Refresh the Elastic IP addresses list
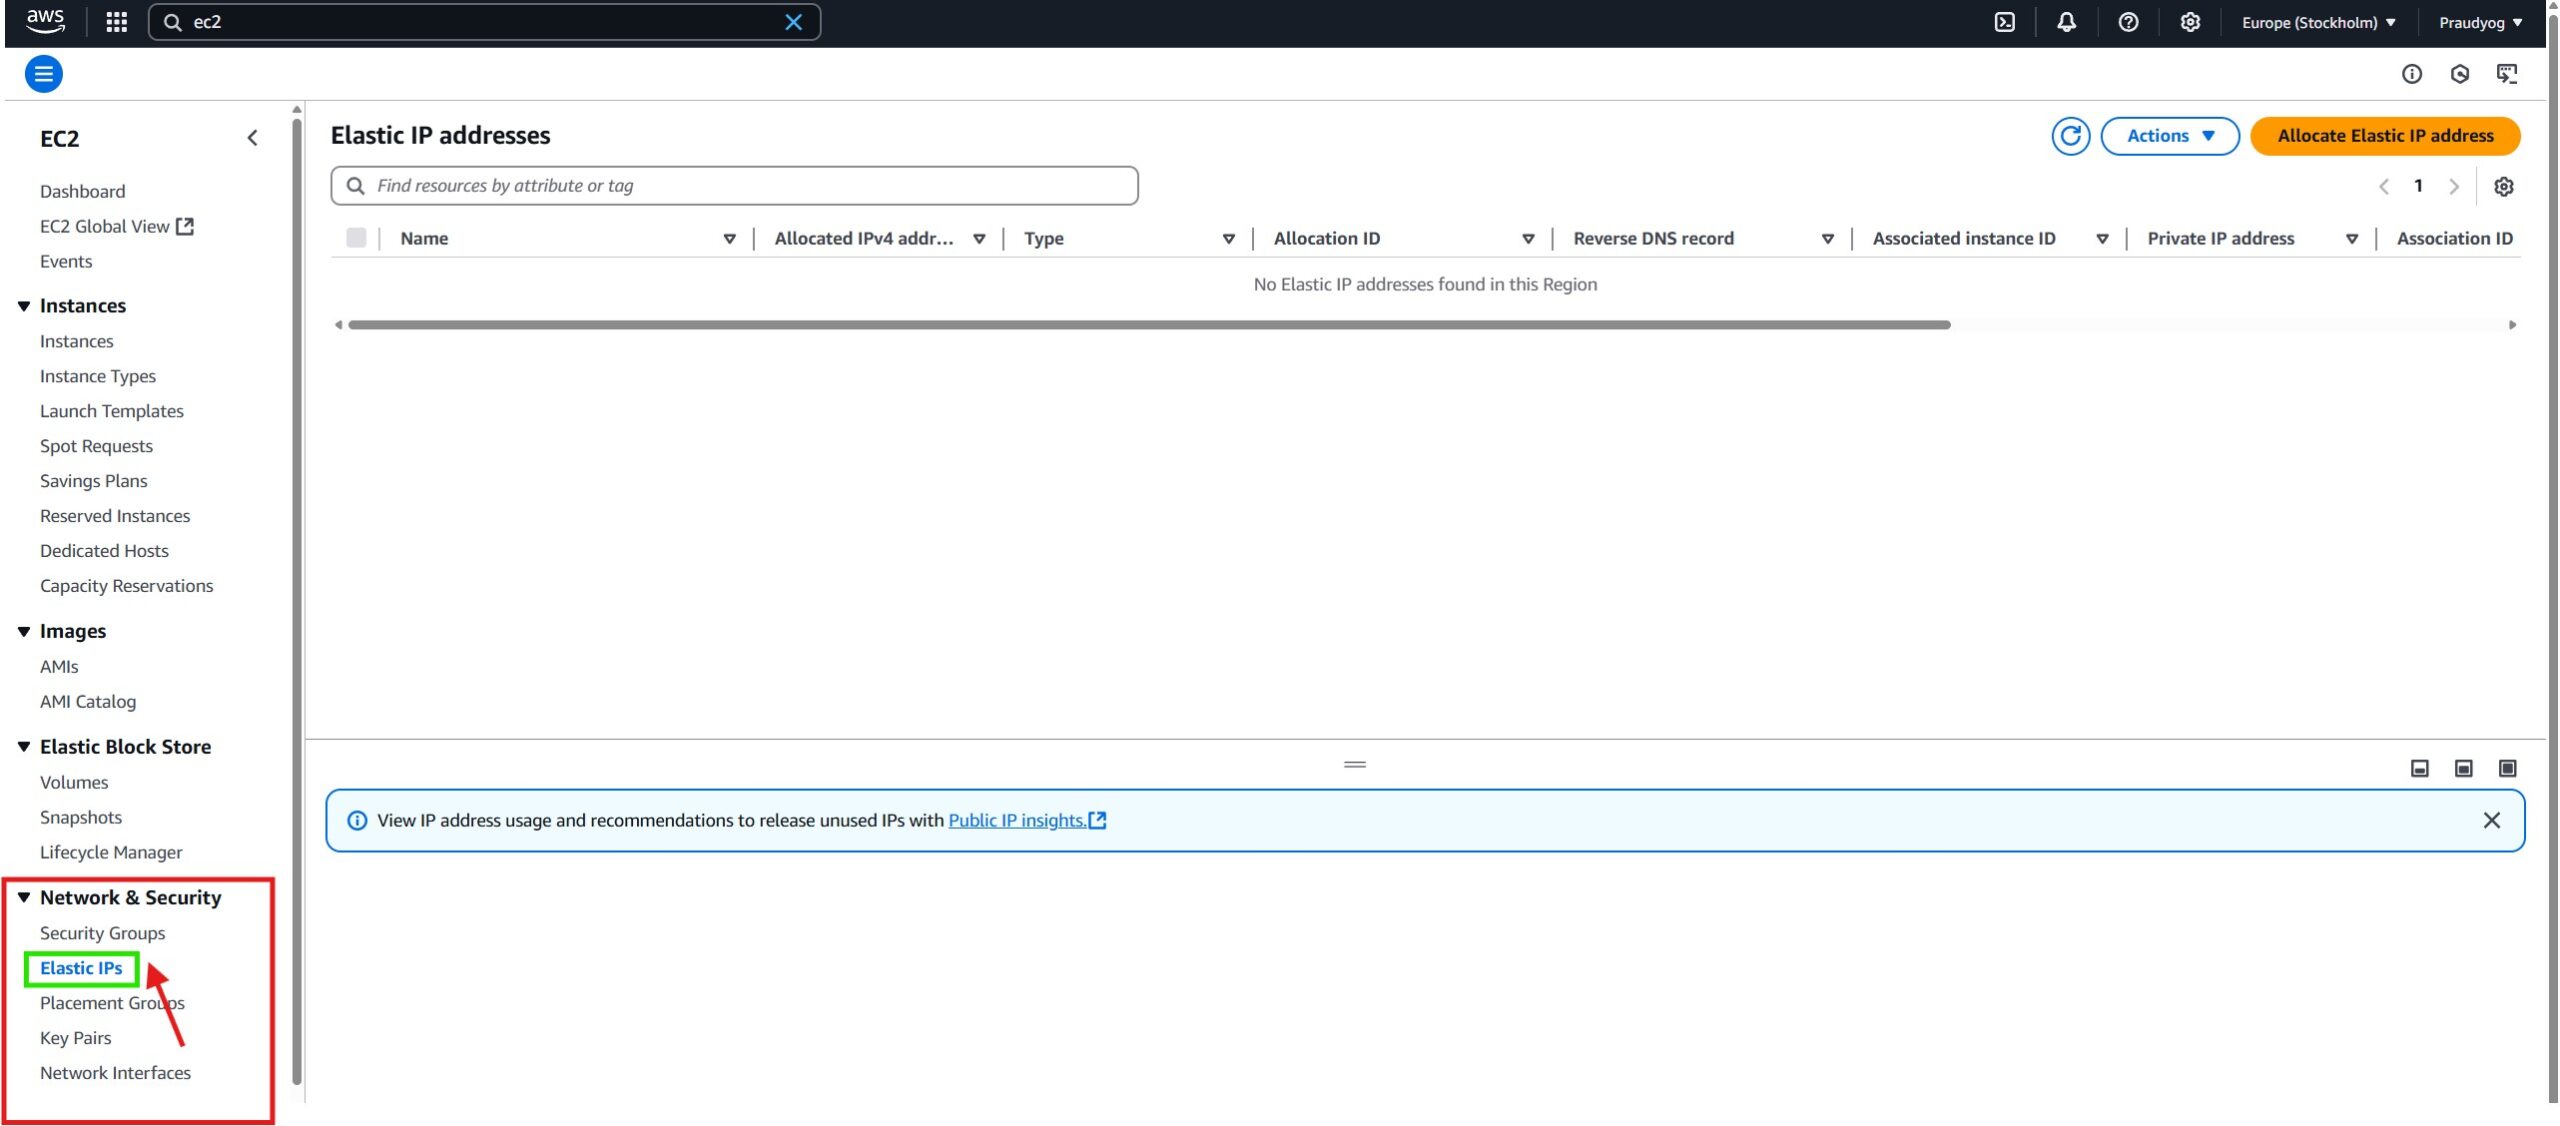Image resolution: width=2560 pixels, height=1126 pixels. pos(2070,136)
